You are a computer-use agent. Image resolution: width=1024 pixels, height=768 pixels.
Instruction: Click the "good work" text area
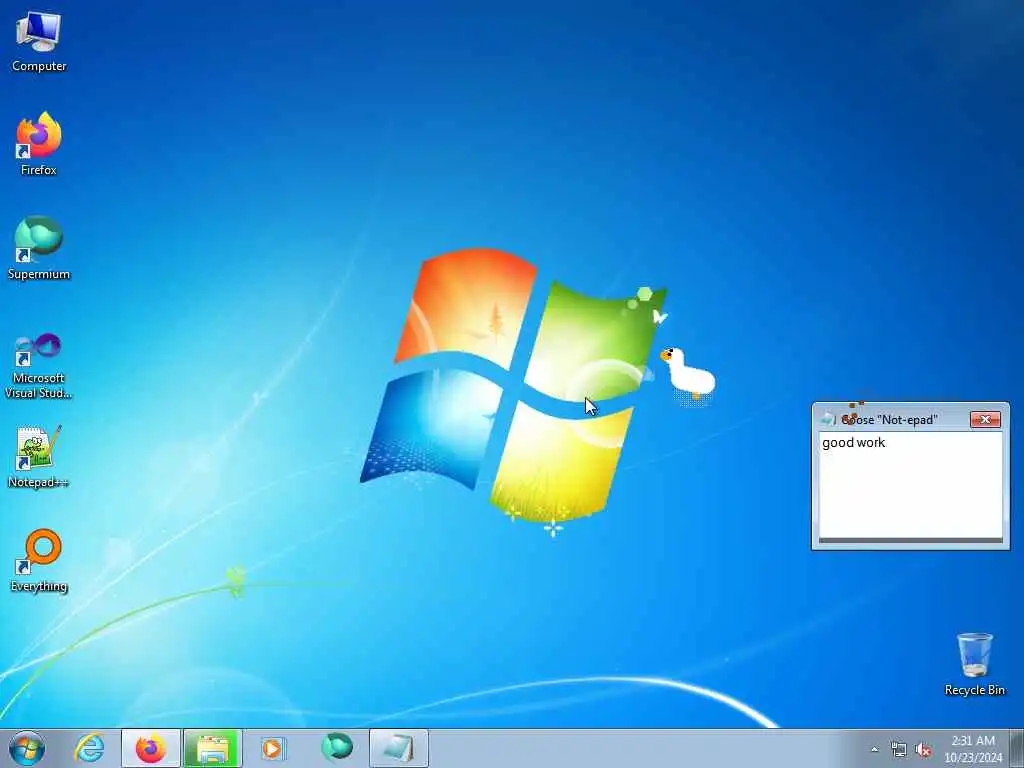point(910,485)
